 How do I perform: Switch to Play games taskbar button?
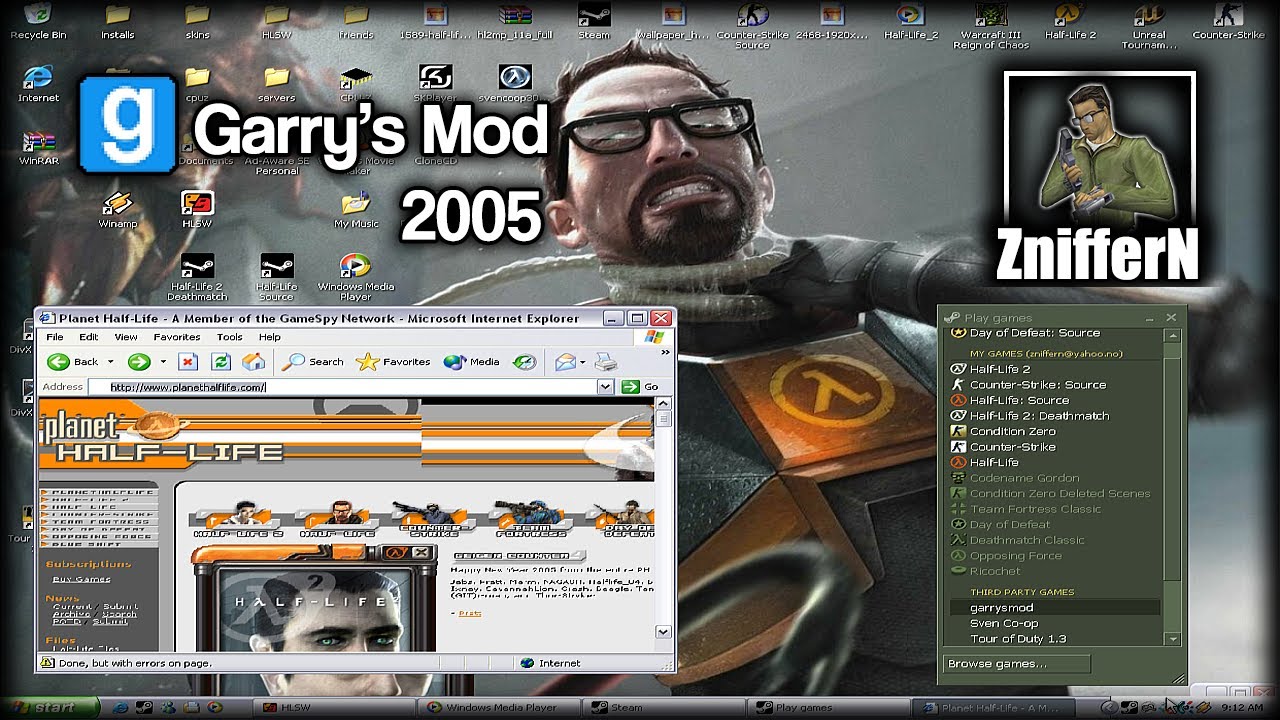pyautogui.click(x=829, y=707)
